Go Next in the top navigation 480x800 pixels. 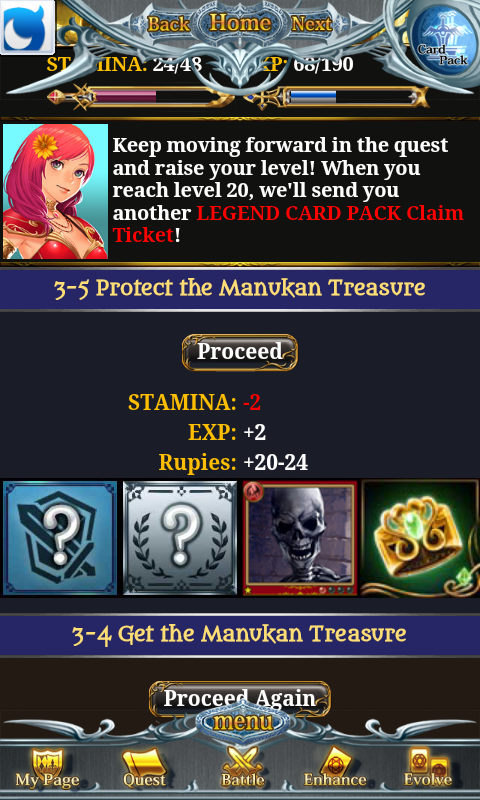point(311,24)
